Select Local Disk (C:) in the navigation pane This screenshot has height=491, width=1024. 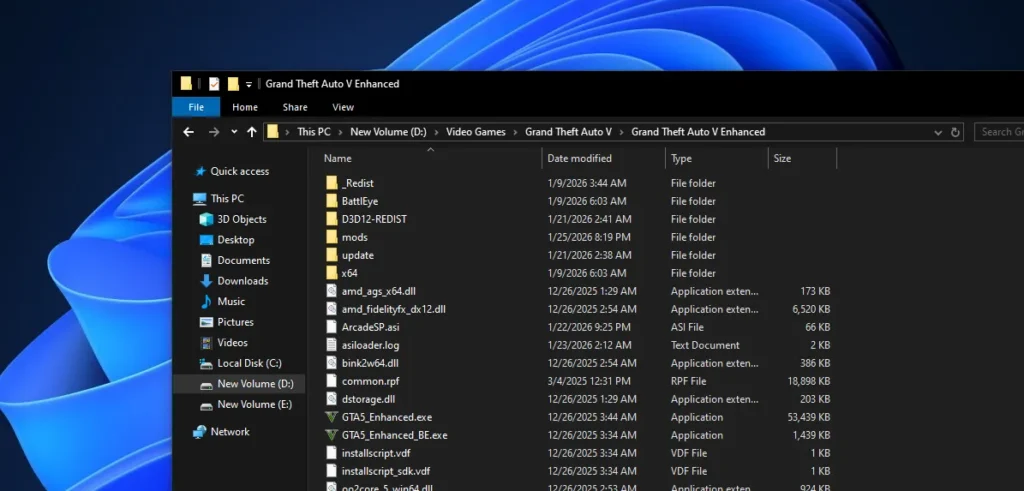[x=249, y=363]
